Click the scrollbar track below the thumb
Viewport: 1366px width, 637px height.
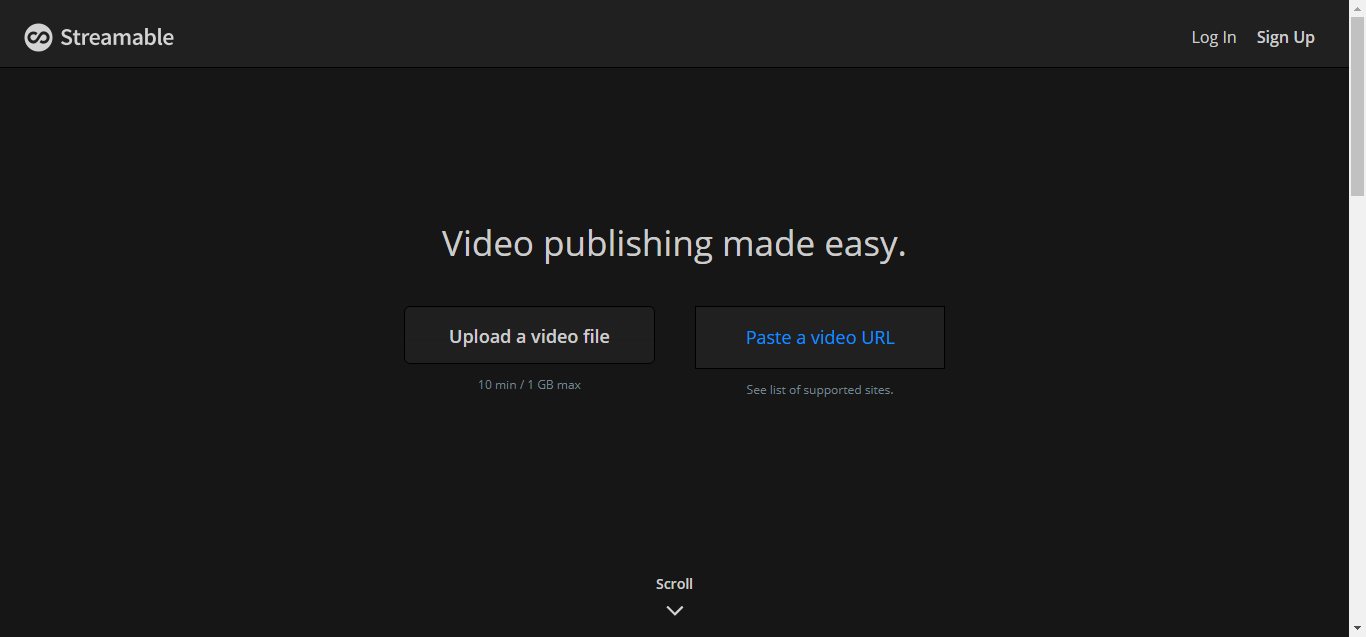[x=1357, y=410]
